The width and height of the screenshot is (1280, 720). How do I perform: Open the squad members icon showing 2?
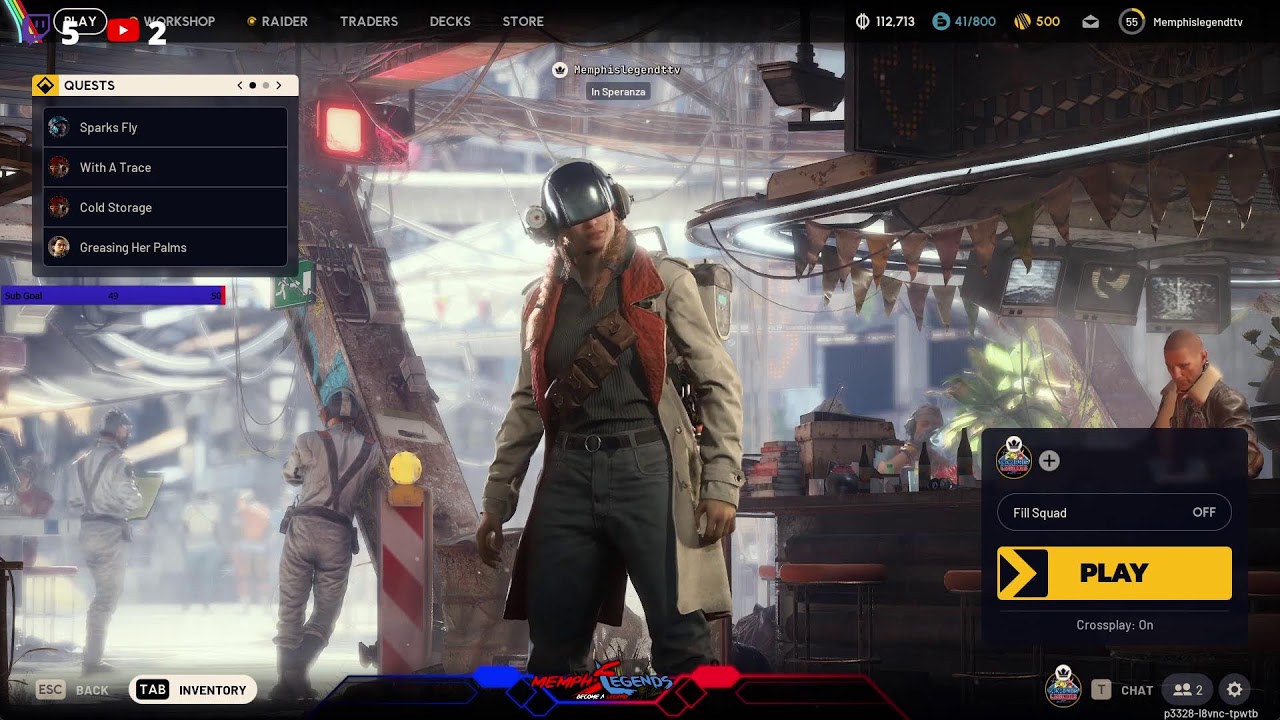point(1188,690)
